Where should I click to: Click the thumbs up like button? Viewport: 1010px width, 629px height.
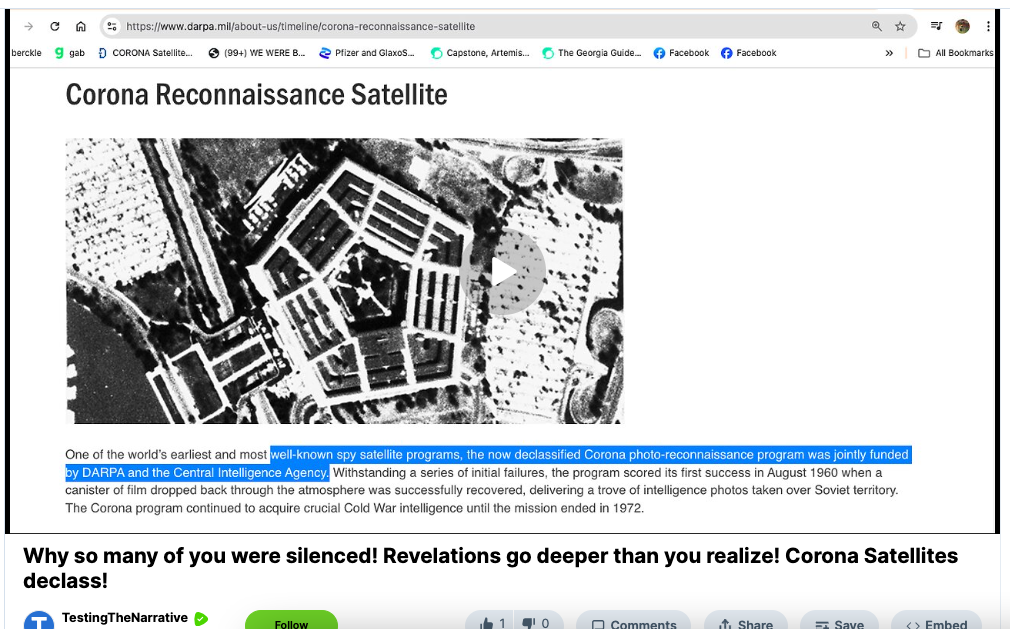coord(491,622)
